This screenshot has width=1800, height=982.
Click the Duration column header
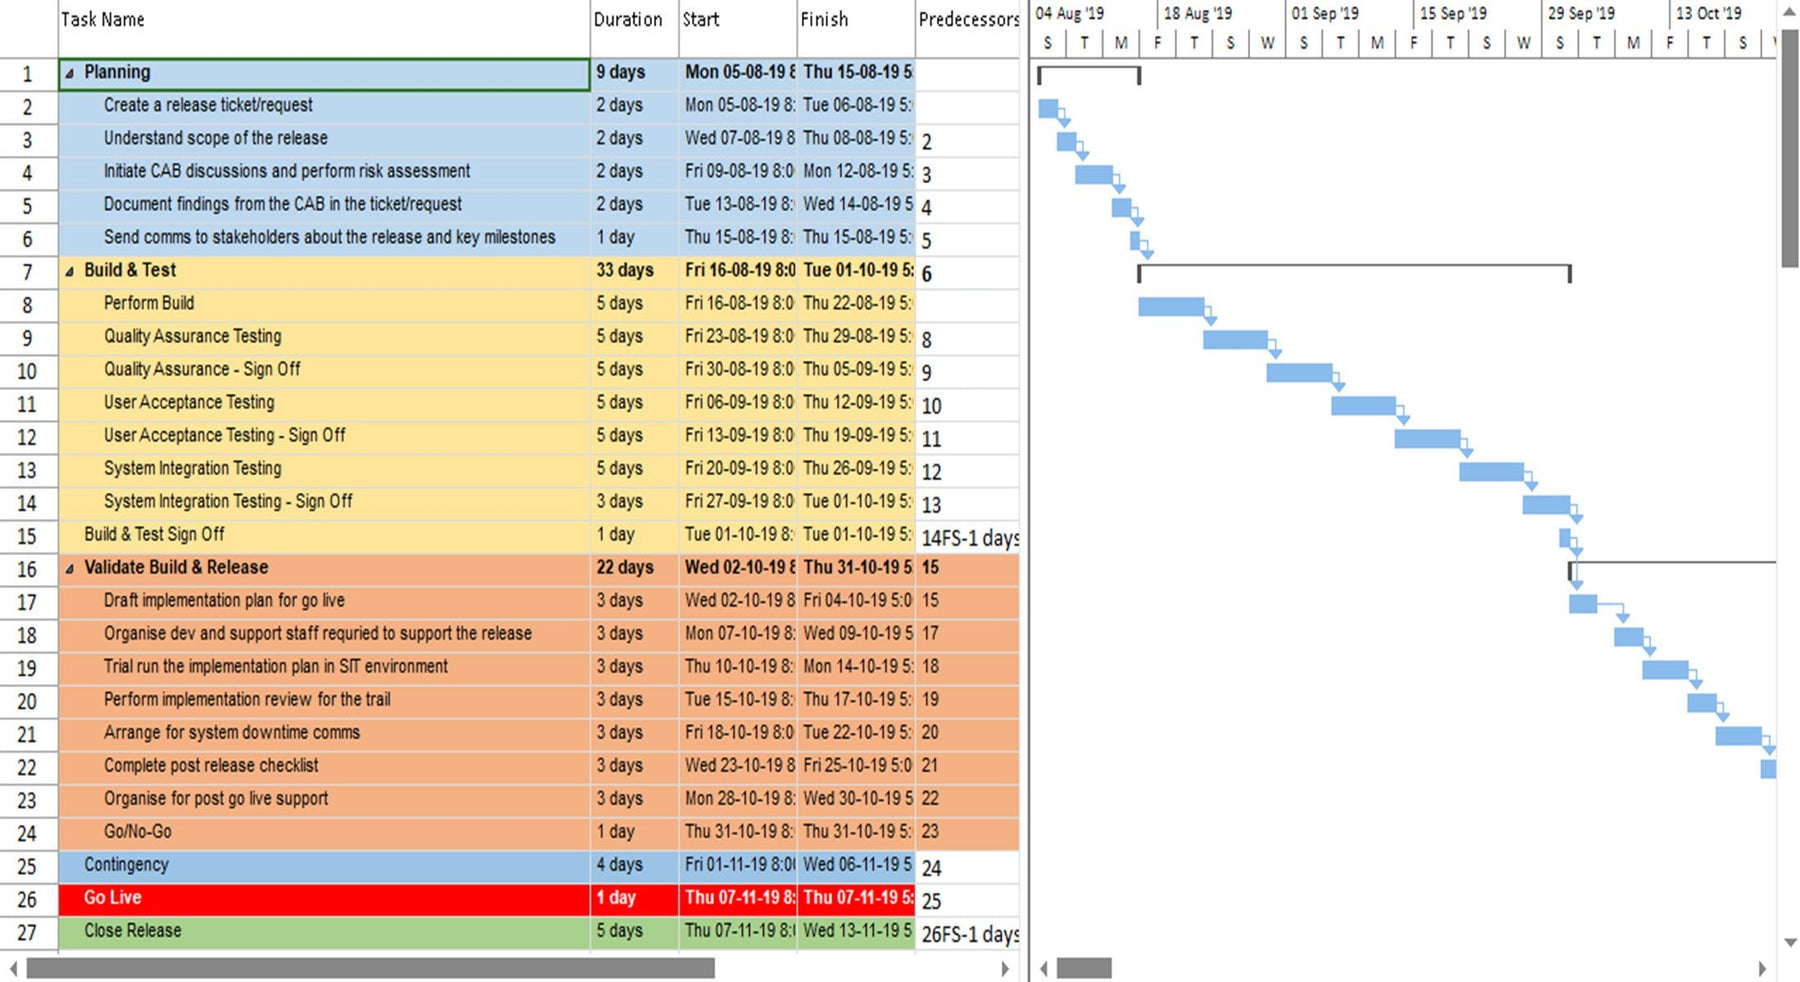[629, 19]
